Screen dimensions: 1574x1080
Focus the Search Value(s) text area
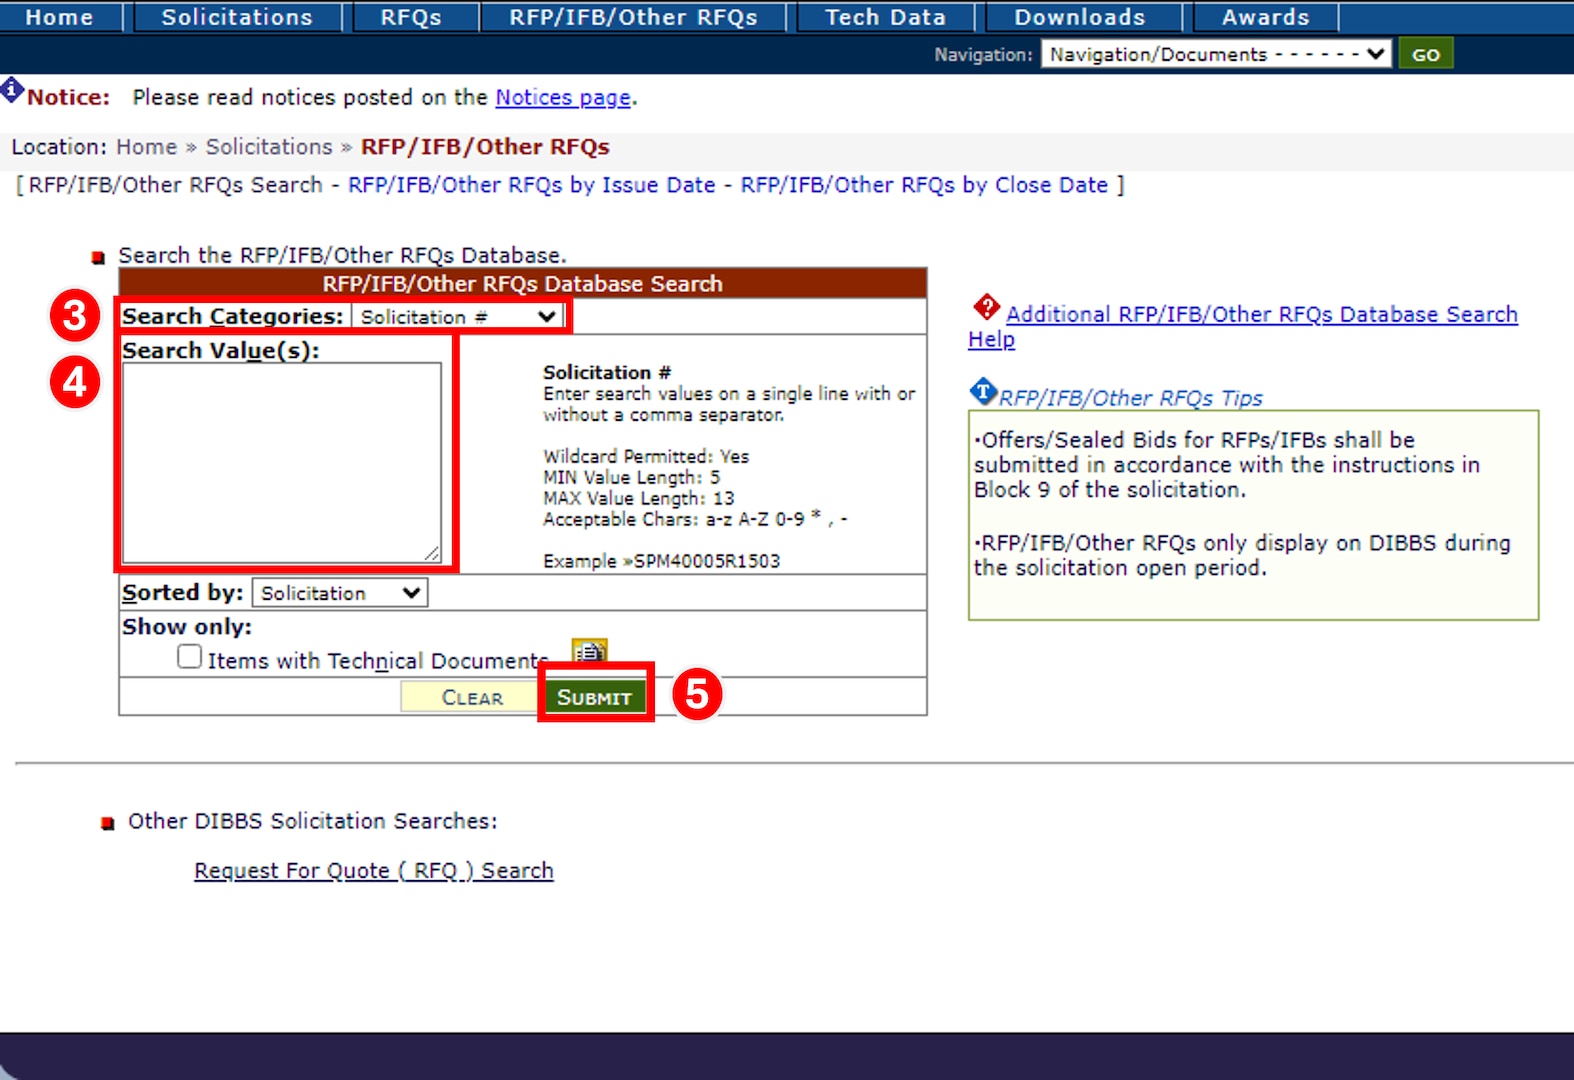(x=281, y=463)
